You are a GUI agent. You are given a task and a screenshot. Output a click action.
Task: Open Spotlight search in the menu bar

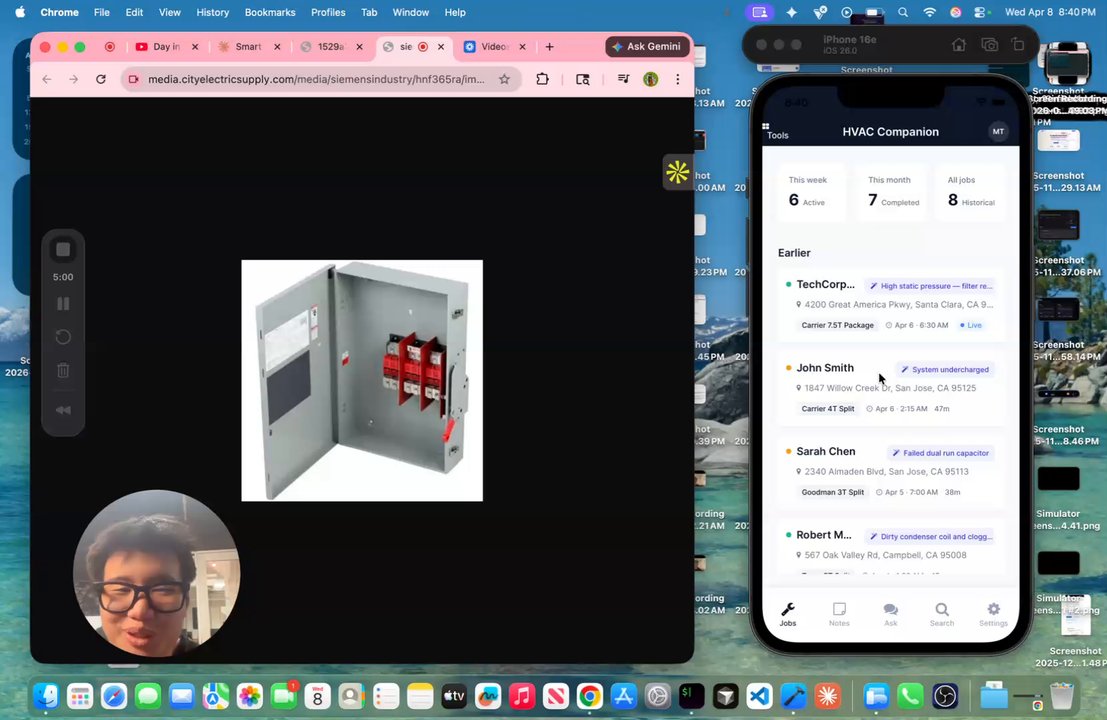pos(903,12)
